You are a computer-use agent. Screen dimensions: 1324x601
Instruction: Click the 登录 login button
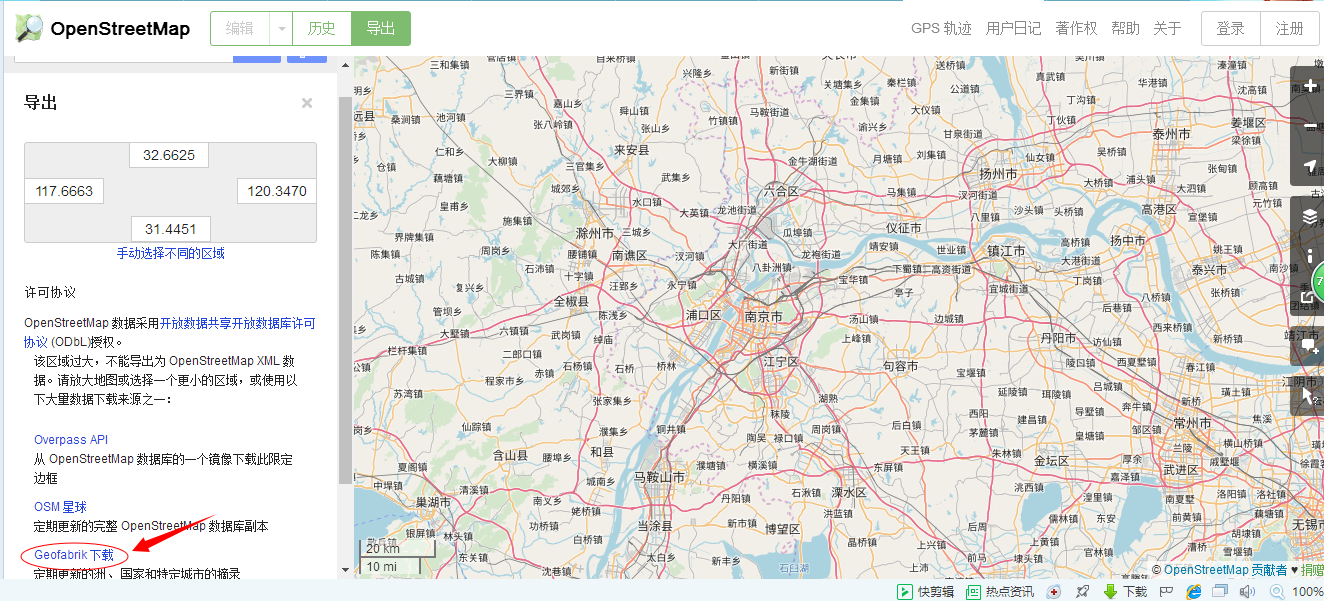pyautogui.click(x=1230, y=29)
